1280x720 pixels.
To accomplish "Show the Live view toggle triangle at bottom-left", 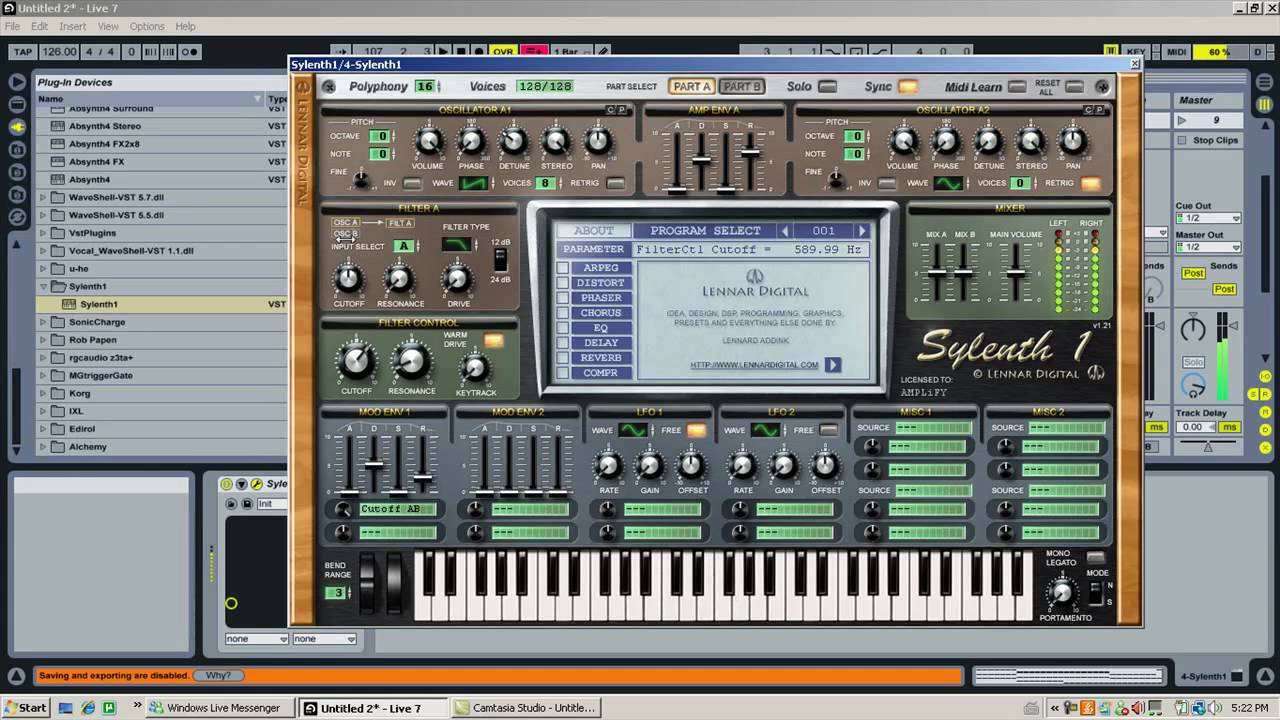I will 16,676.
